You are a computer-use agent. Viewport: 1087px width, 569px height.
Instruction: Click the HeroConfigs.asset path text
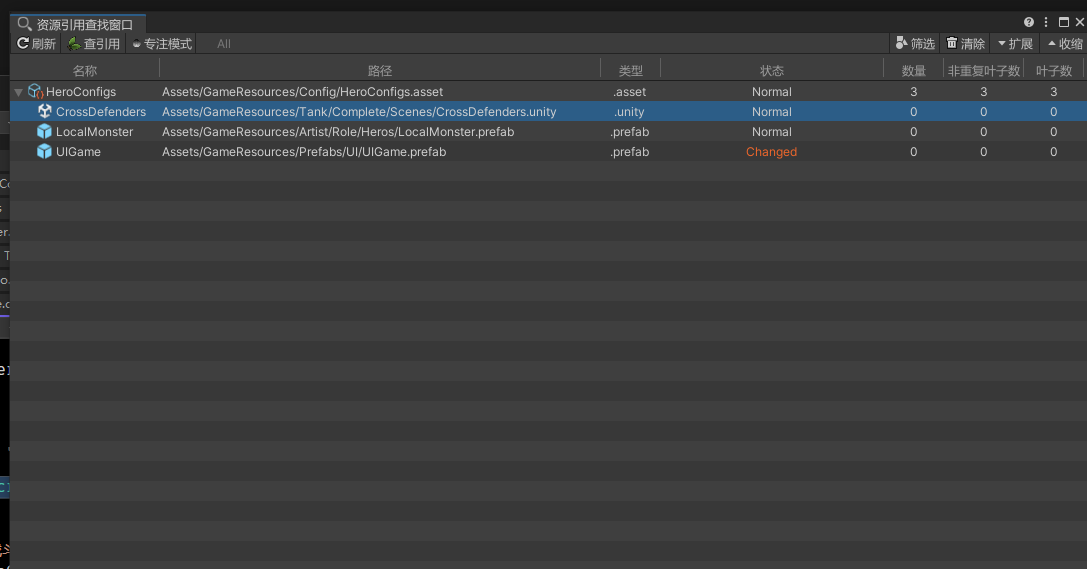pos(302,91)
